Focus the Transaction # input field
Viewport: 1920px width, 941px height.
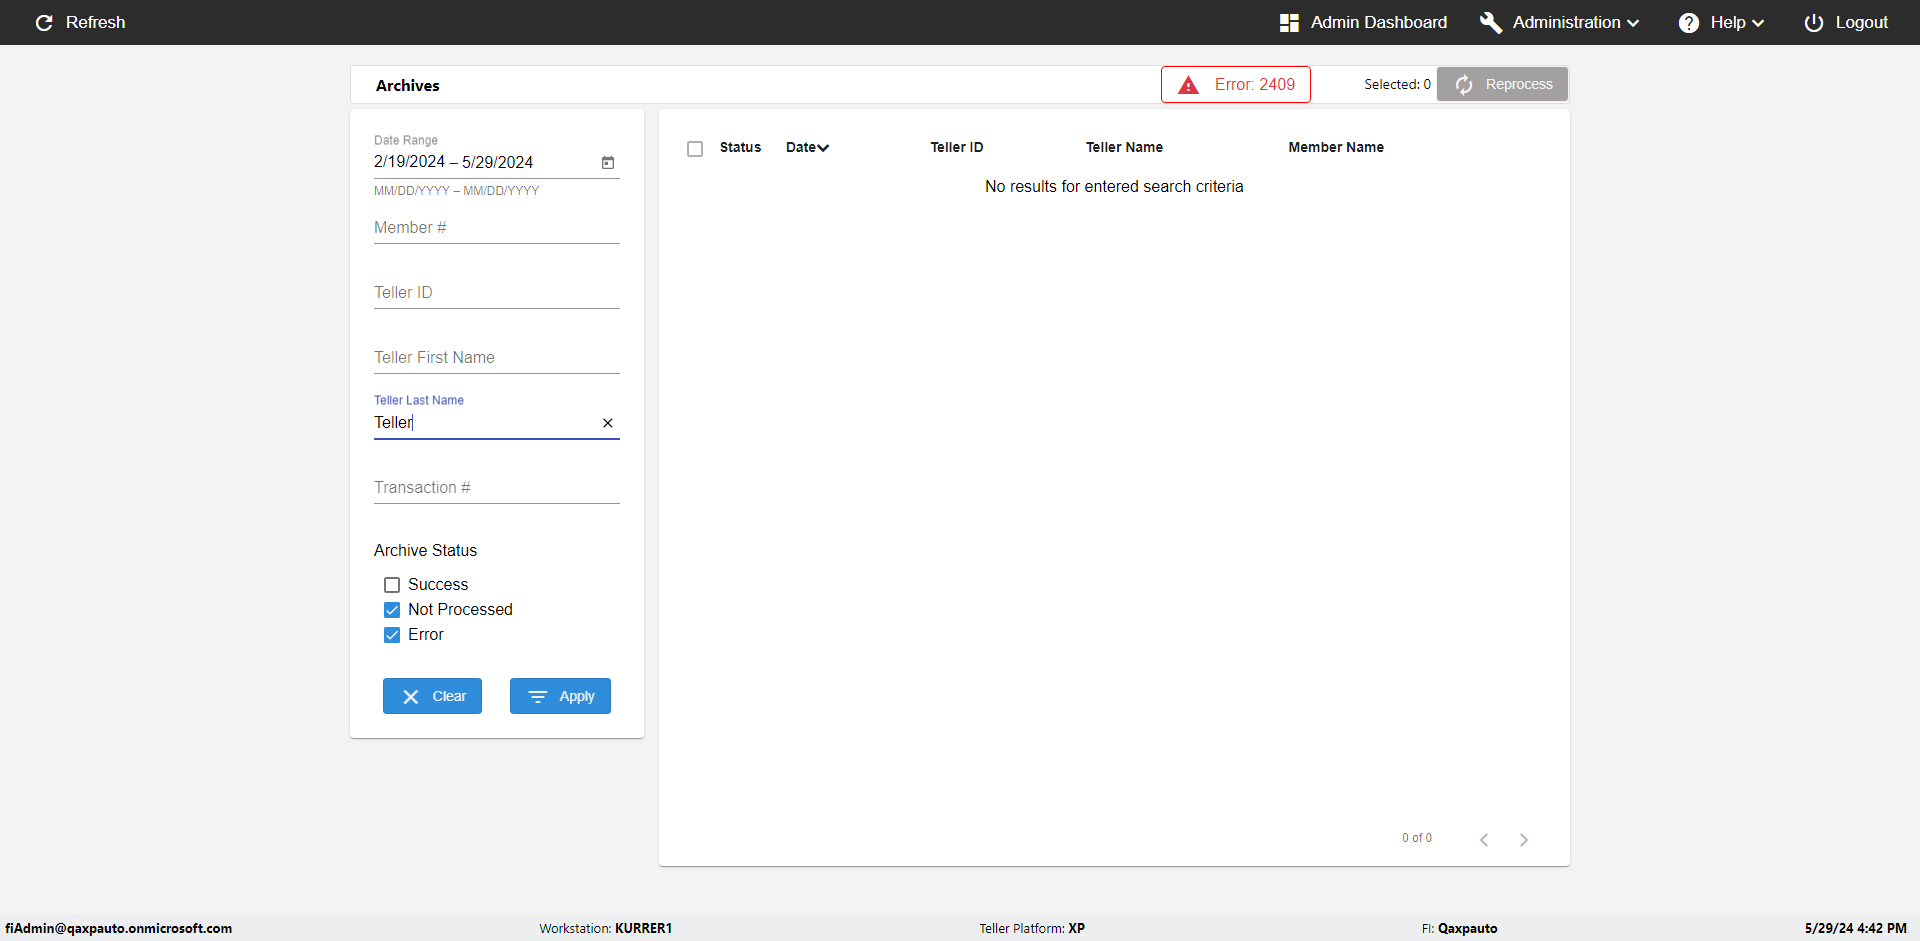click(497, 488)
